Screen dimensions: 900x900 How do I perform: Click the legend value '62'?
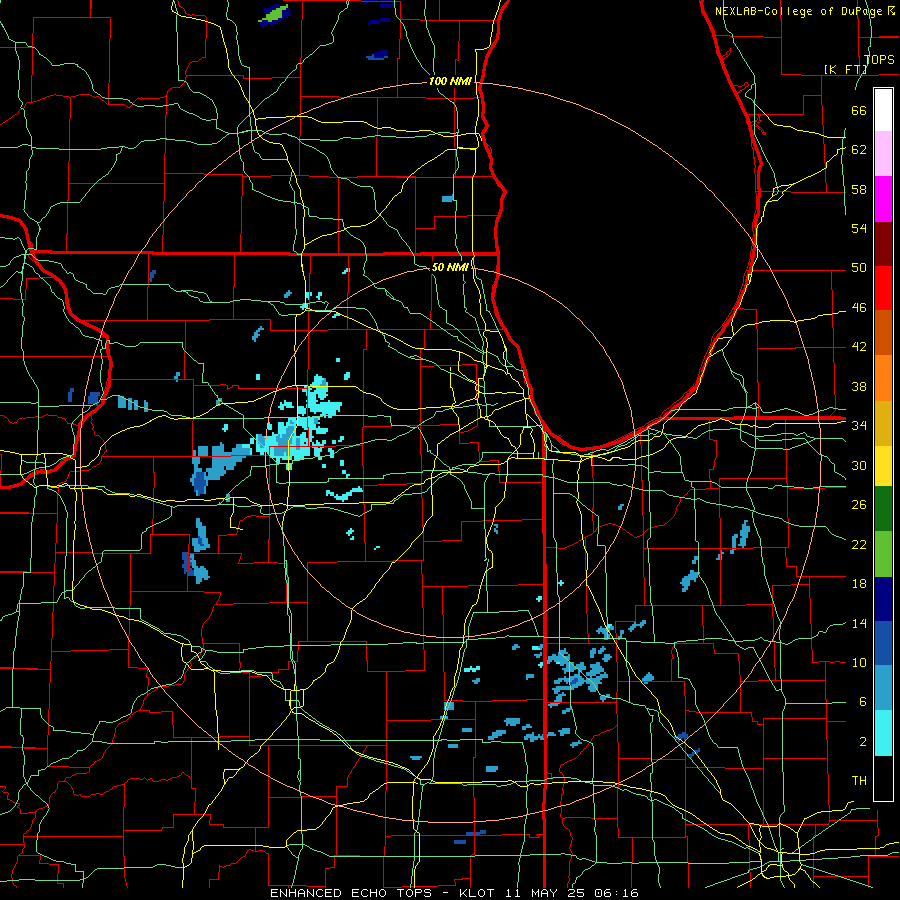coord(859,149)
